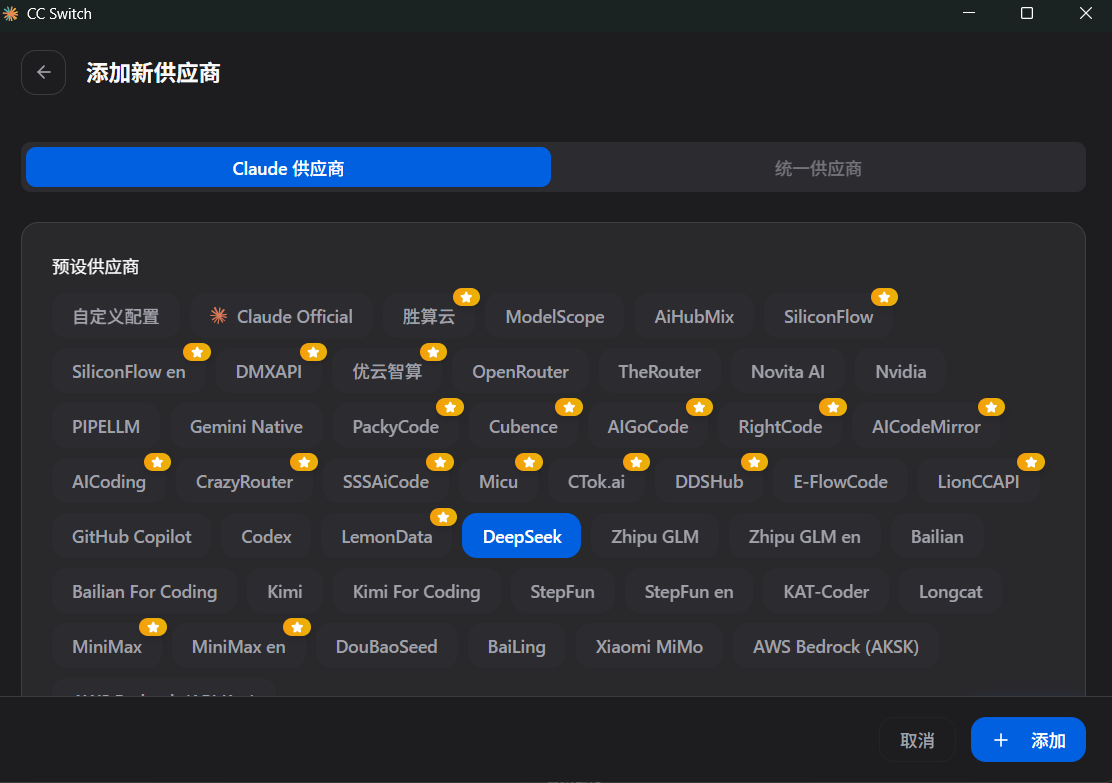Choose the Zhipu GLM en preset
This screenshot has height=783, width=1112.
point(804,536)
